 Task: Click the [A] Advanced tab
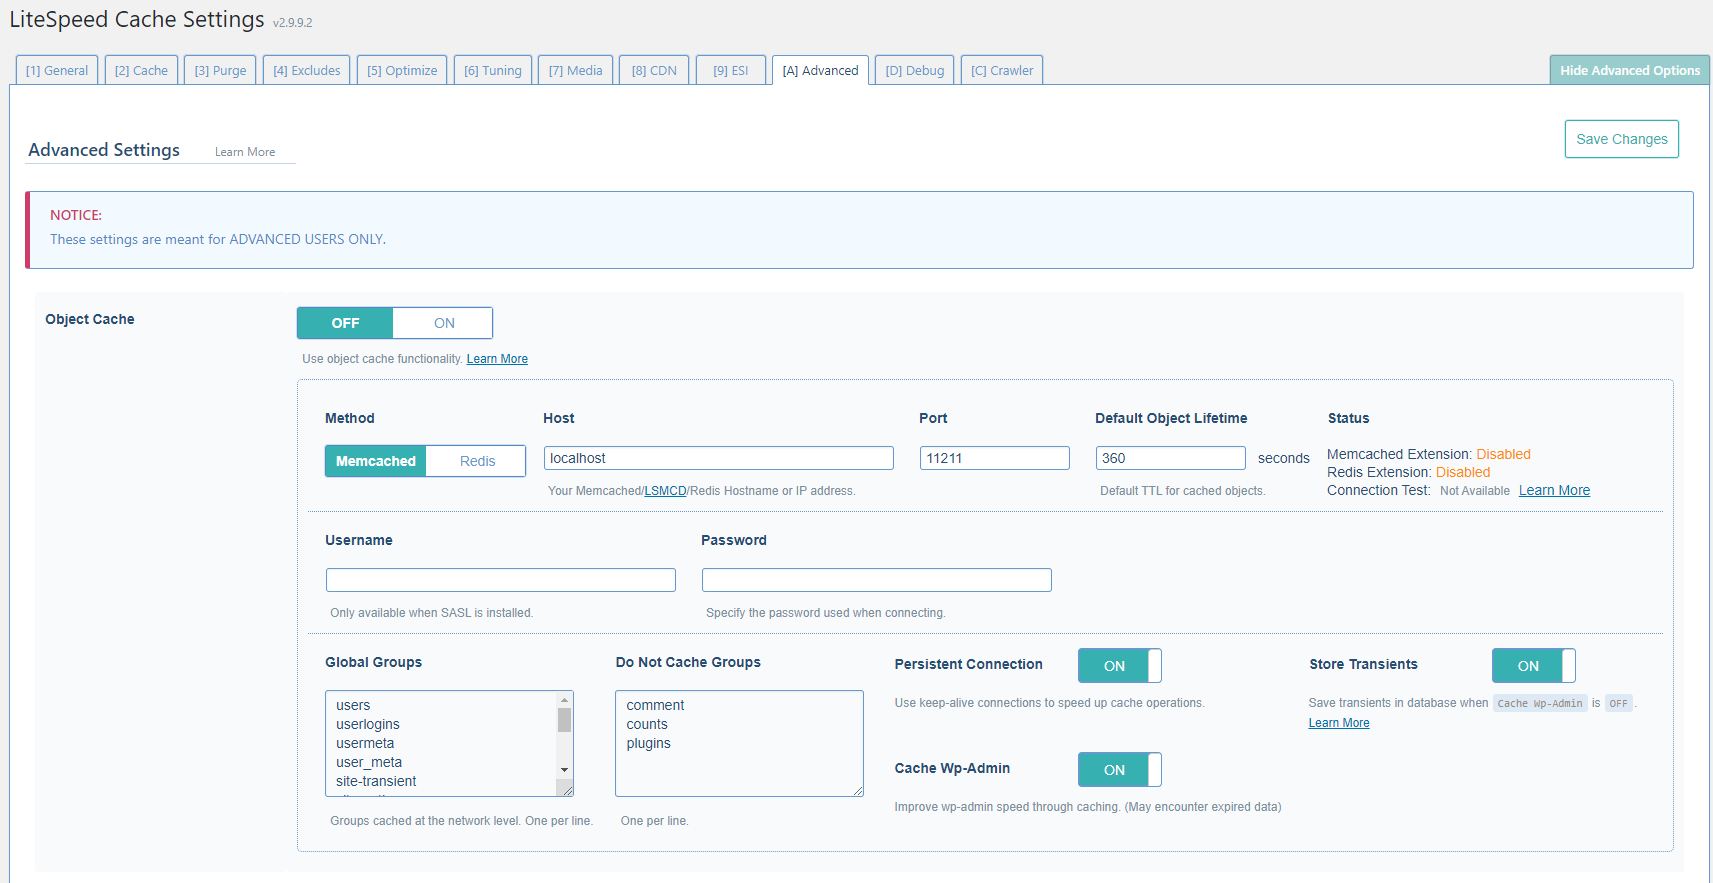point(820,70)
